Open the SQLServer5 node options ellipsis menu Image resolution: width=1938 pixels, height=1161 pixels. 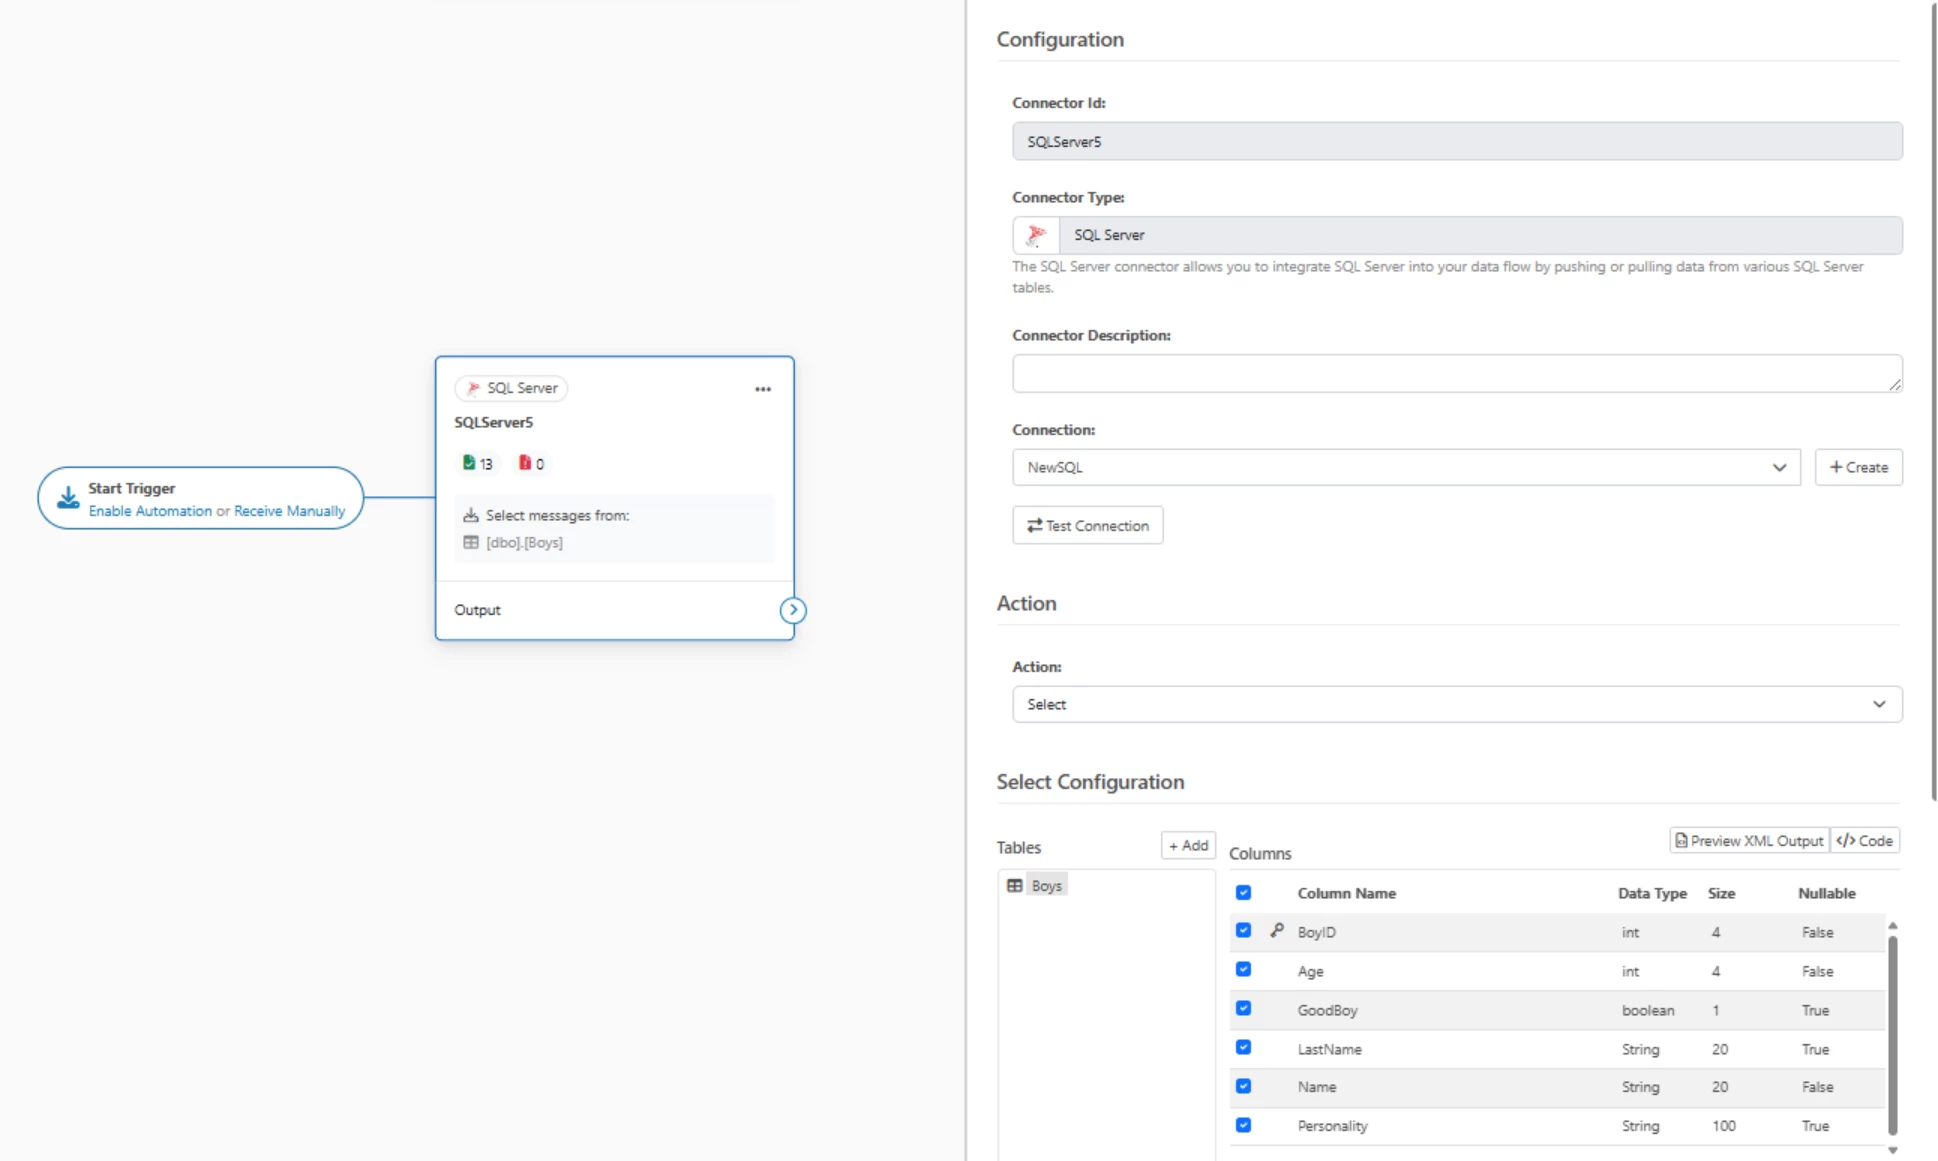(763, 389)
